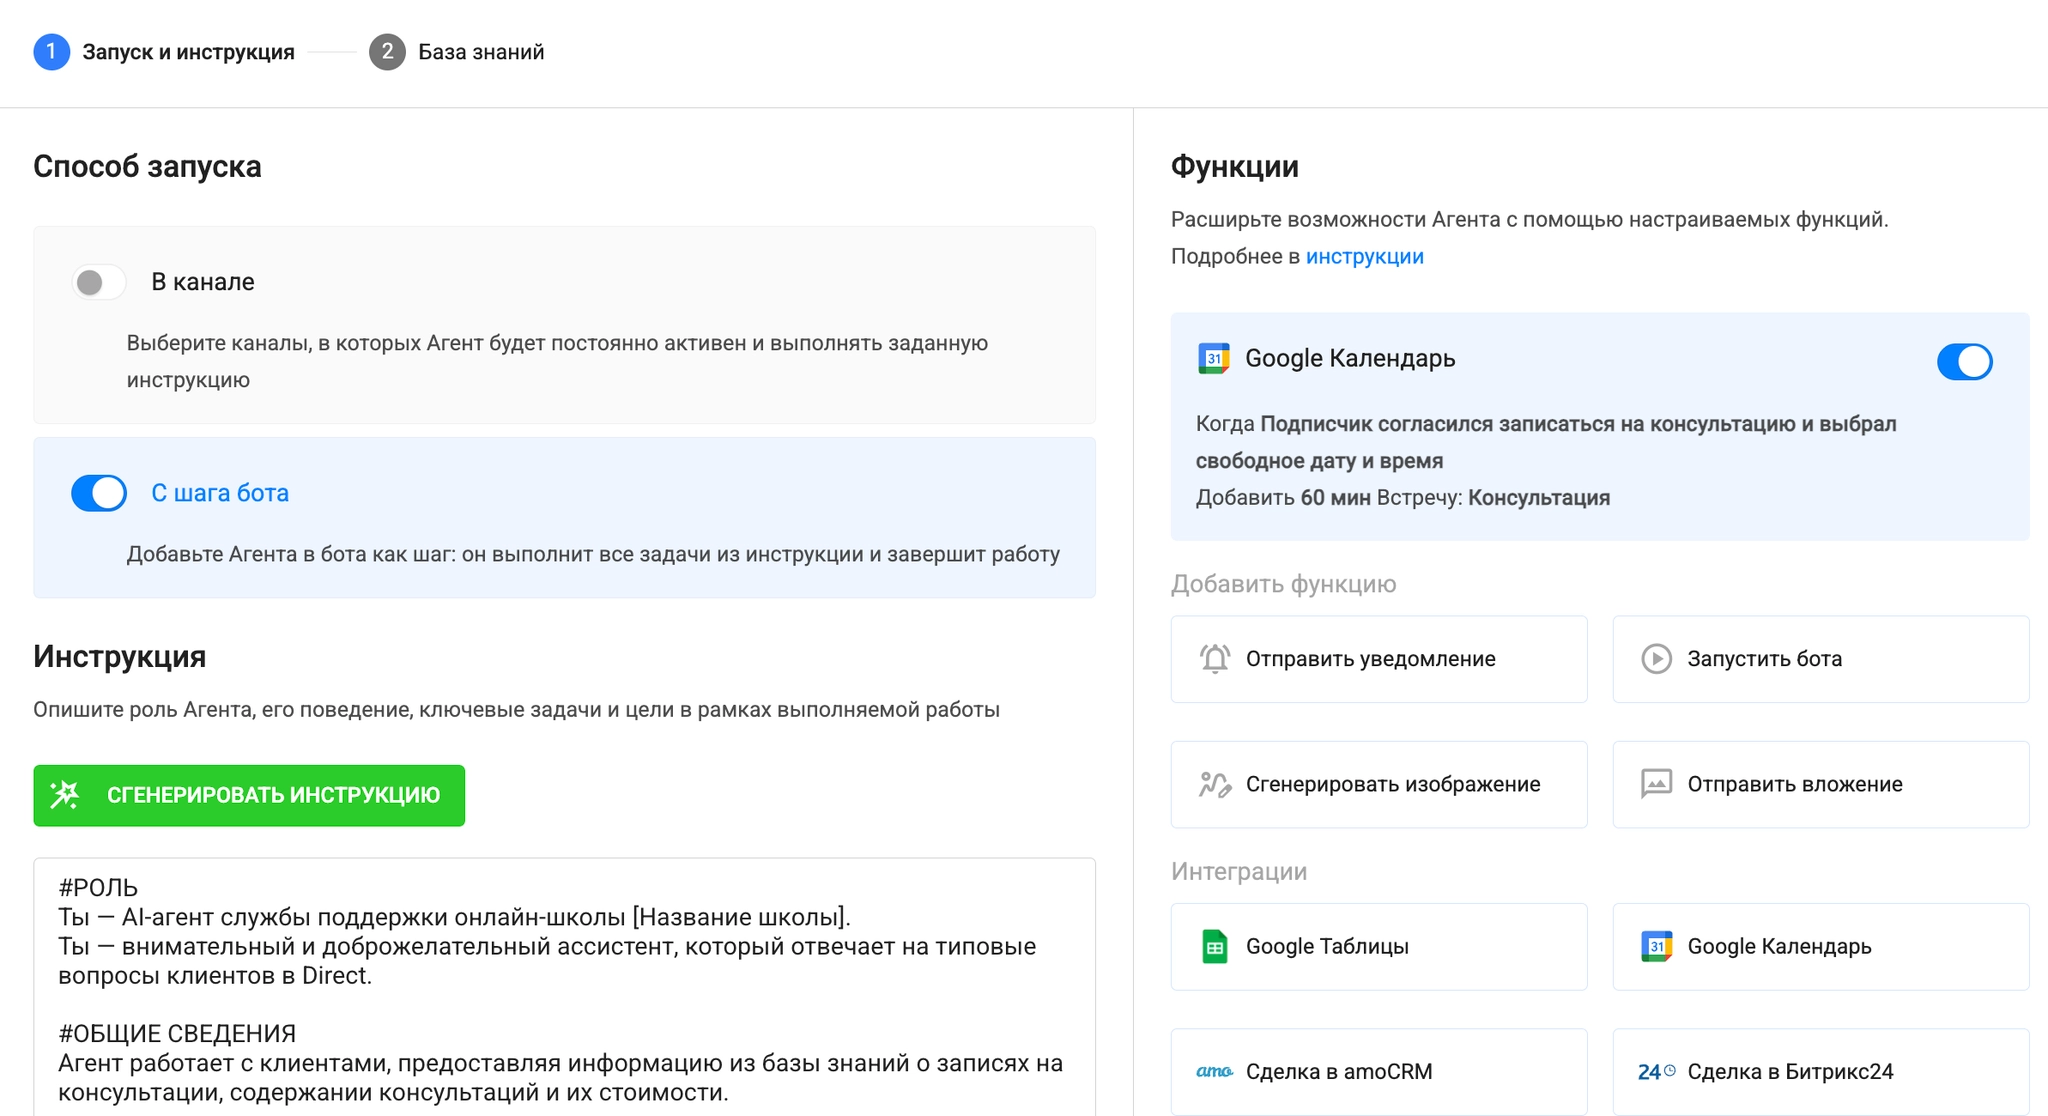The image size is (2048, 1116).
Task: Click Google Calendar icon in active function card
Action: pyautogui.click(x=1213, y=358)
